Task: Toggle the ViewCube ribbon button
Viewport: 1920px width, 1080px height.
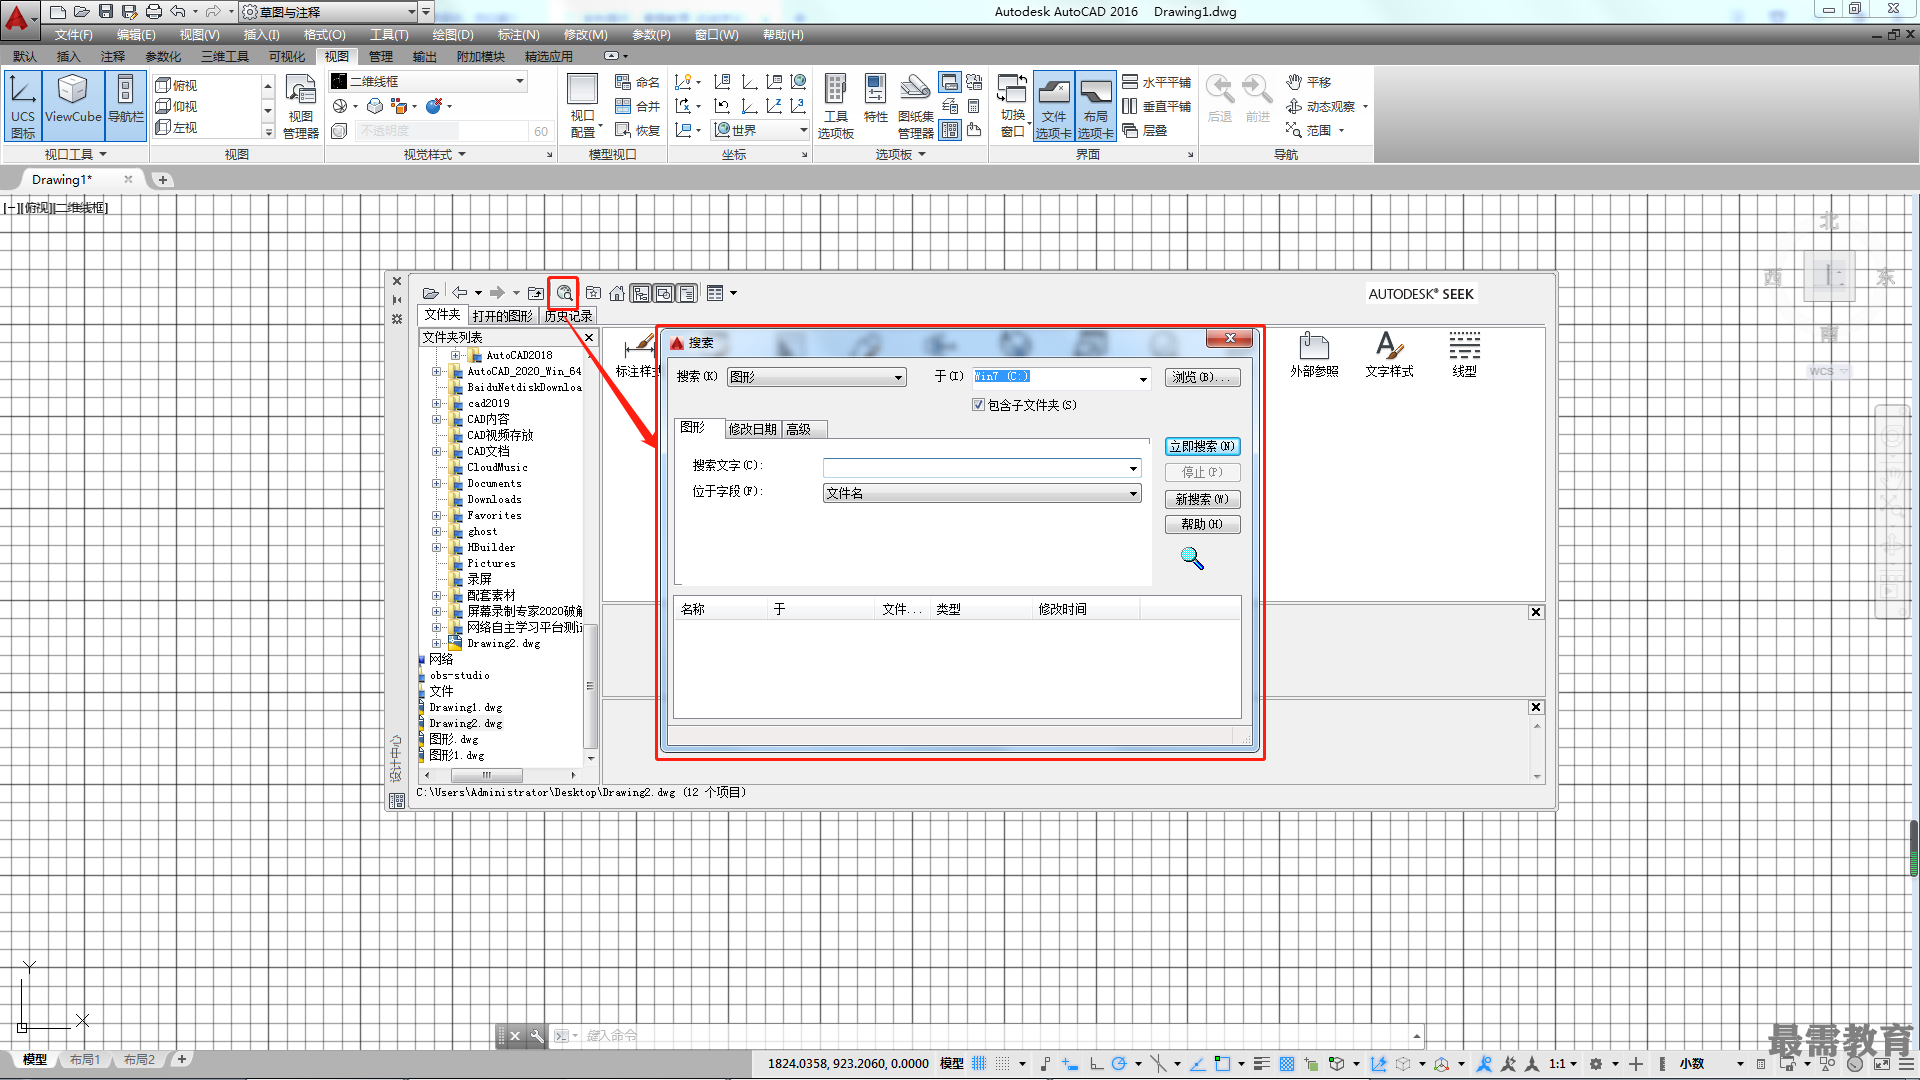Action: (73, 105)
